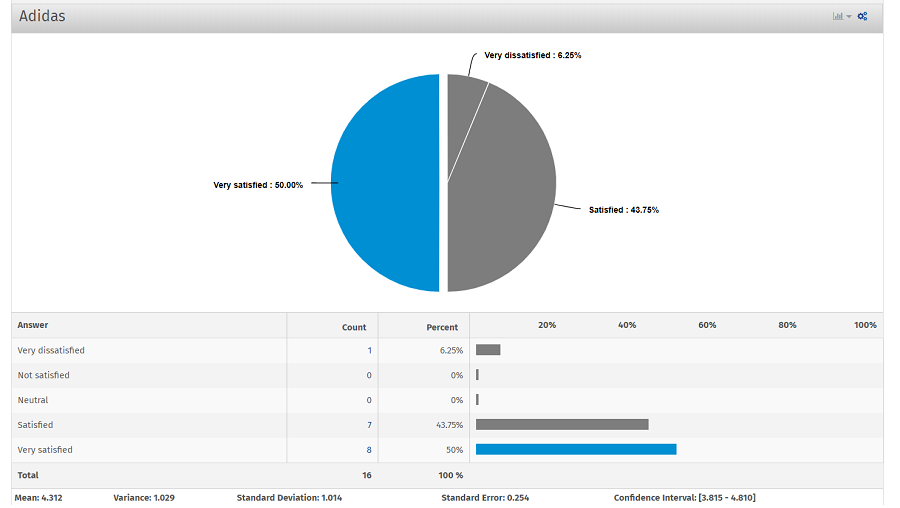This screenshot has width=900, height=508.
Task: Click count 0 in Not satisfied row
Action: [x=369, y=376]
